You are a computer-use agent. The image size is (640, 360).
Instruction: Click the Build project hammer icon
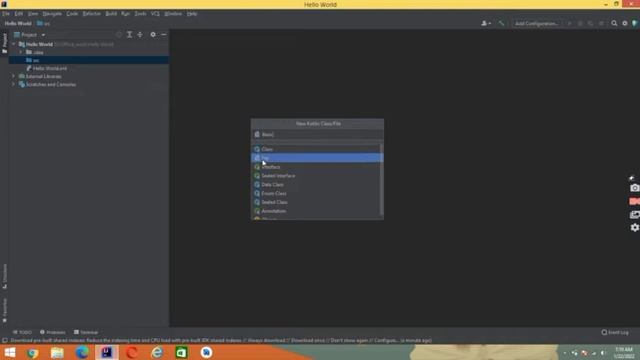[x=501, y=23]
